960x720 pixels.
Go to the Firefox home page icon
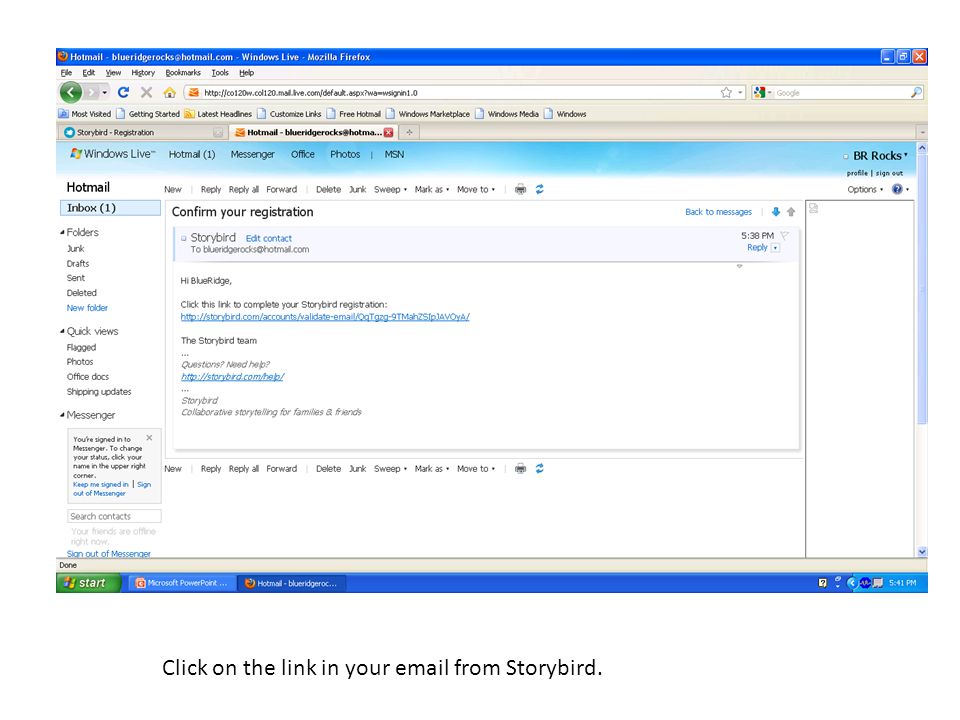point(170,92)
